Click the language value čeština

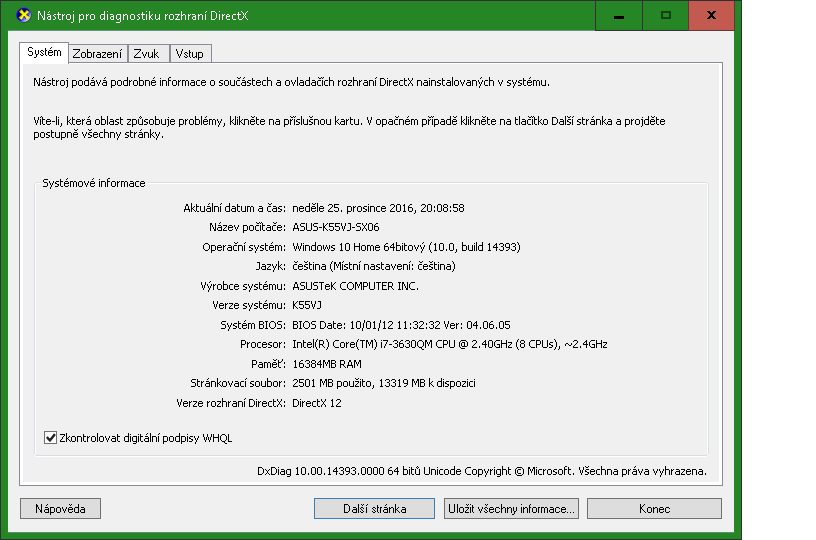pyautogui.click(x=374, y=266)
